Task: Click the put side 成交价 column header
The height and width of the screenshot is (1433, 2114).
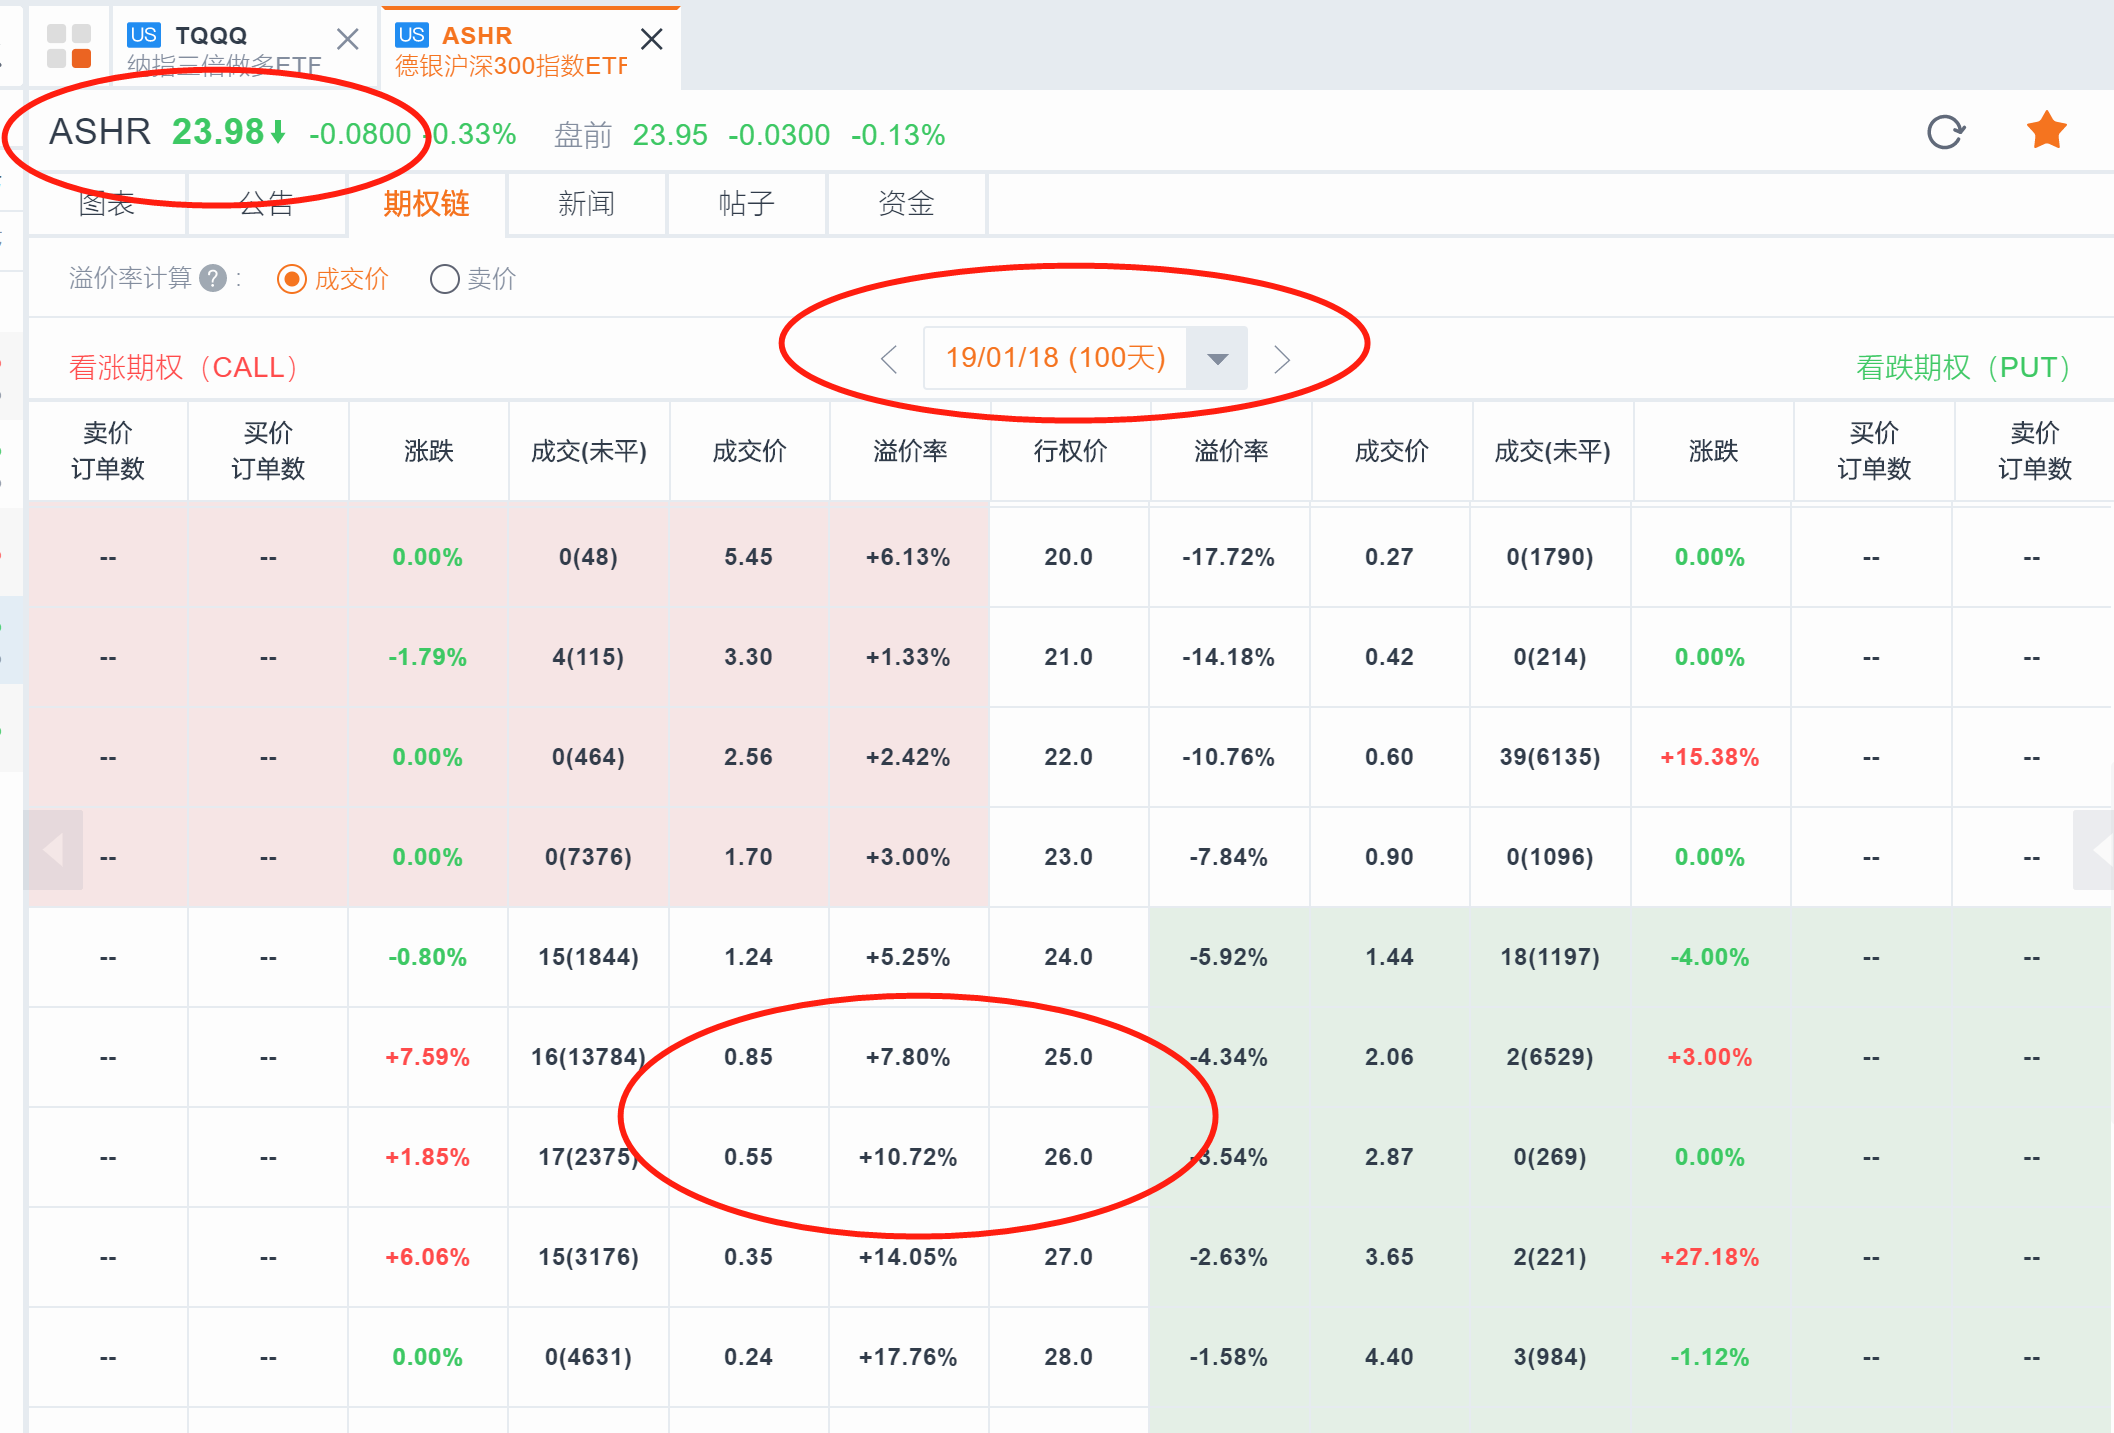Action: (1391, 451)
